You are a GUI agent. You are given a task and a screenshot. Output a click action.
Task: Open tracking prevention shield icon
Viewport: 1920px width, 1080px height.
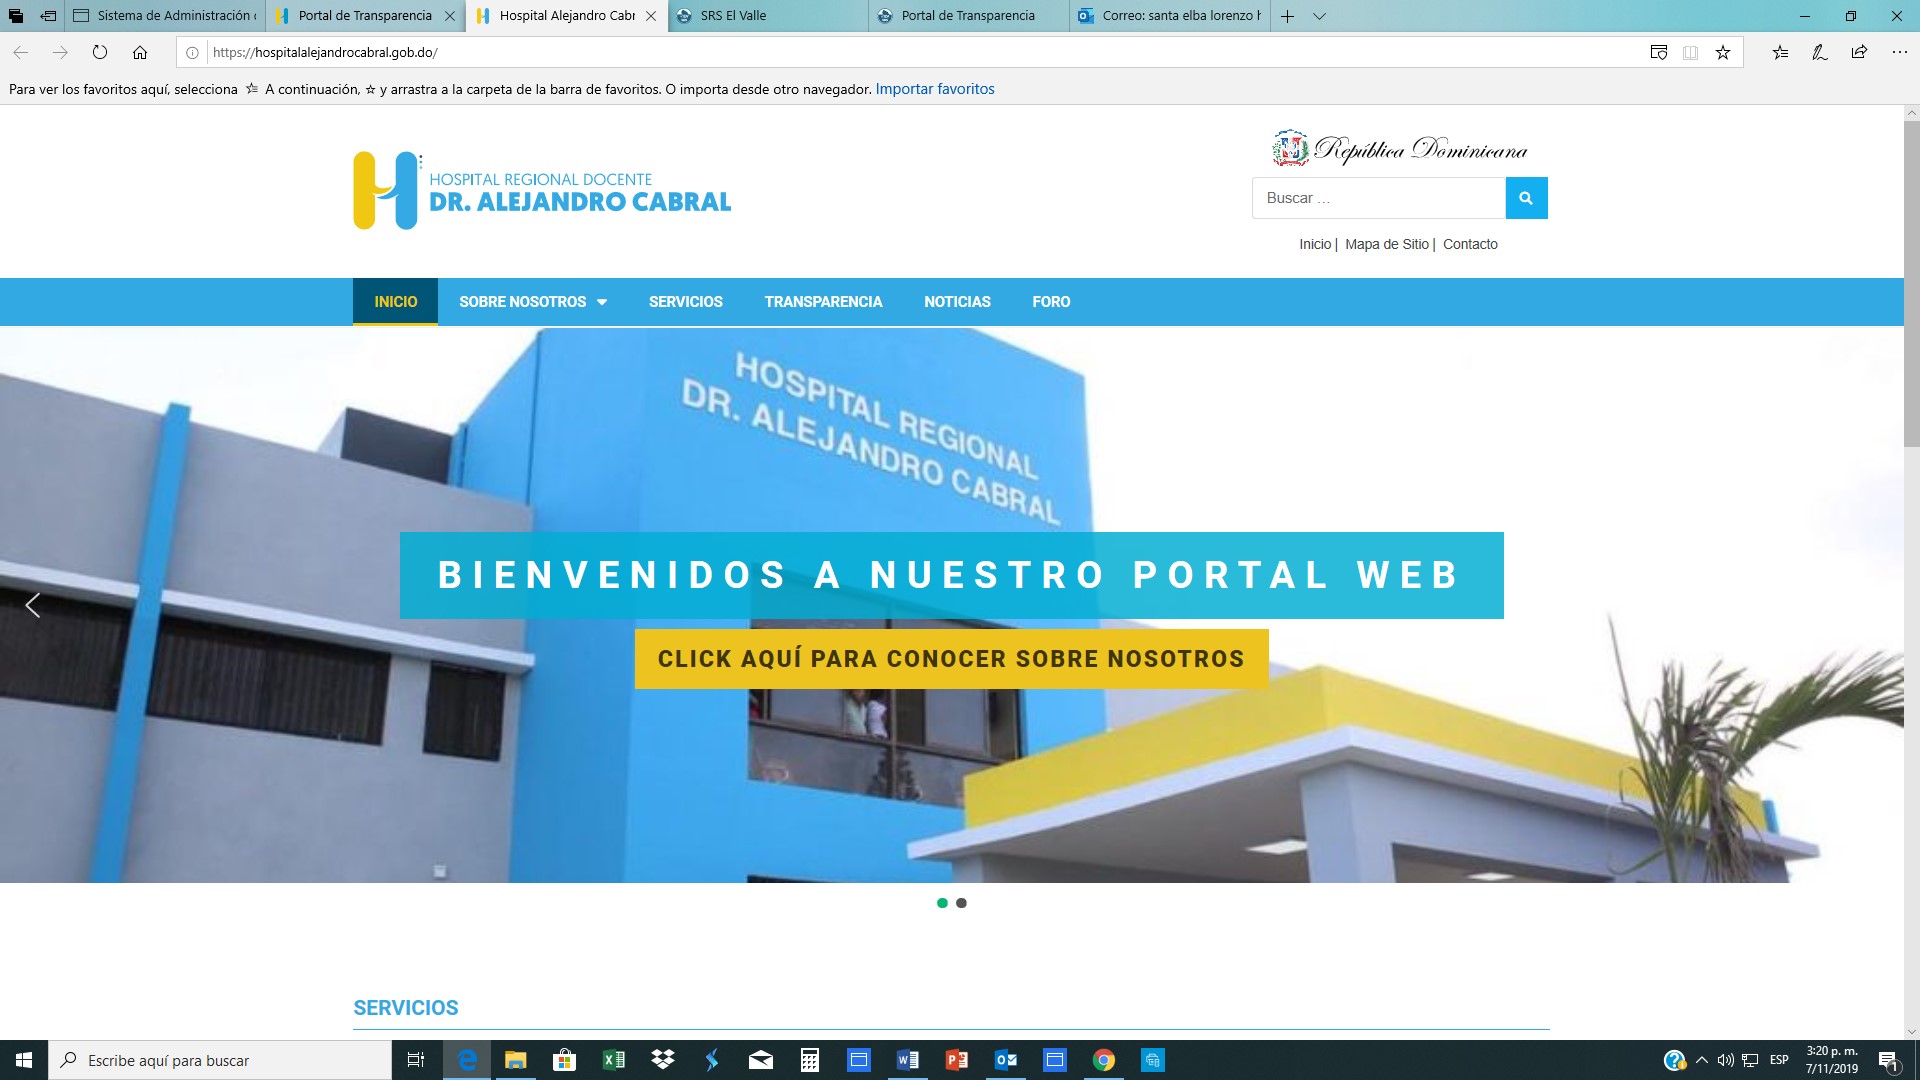pyautogui.click(x=1658, y=53)
